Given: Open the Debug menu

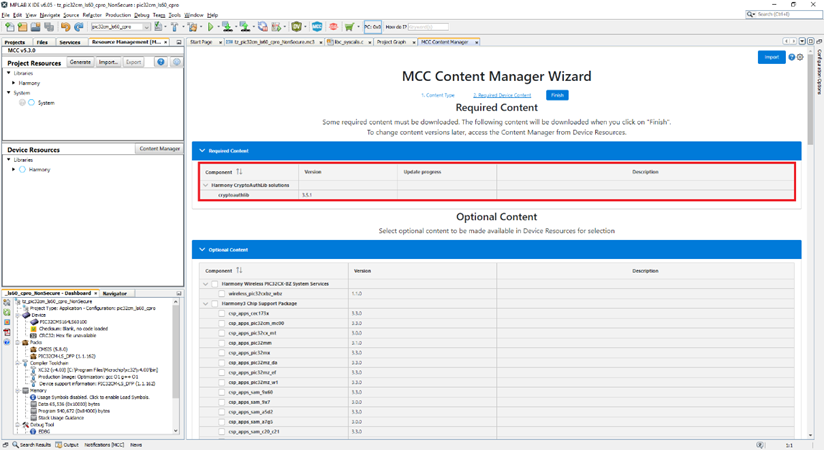Looking at the screenshot, I should coord(141,15).
